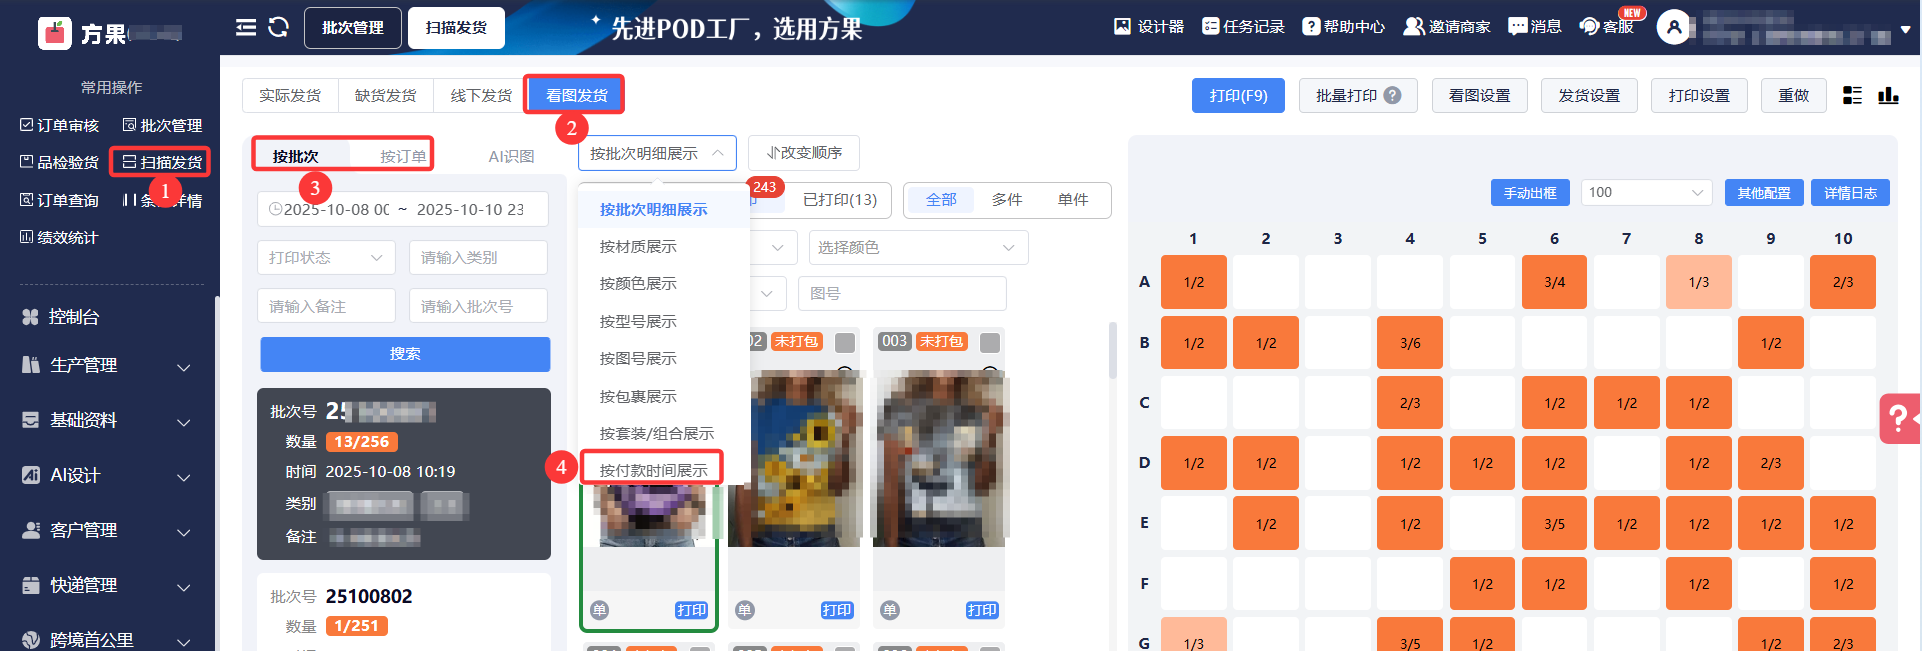Tick the checkbox on item 003 card
The image size is (1922, 651).
click(x=990, y=342)
